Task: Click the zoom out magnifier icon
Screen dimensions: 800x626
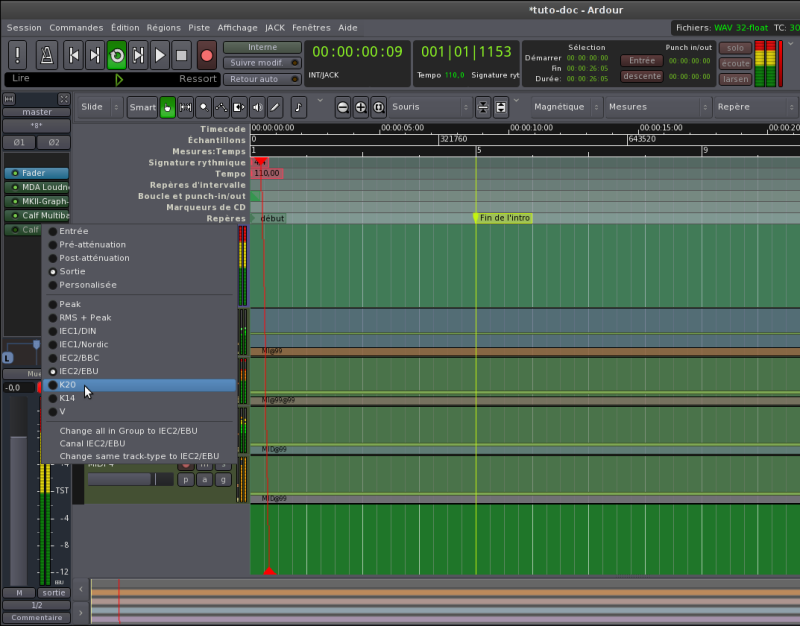Action: tap(343, 107)
